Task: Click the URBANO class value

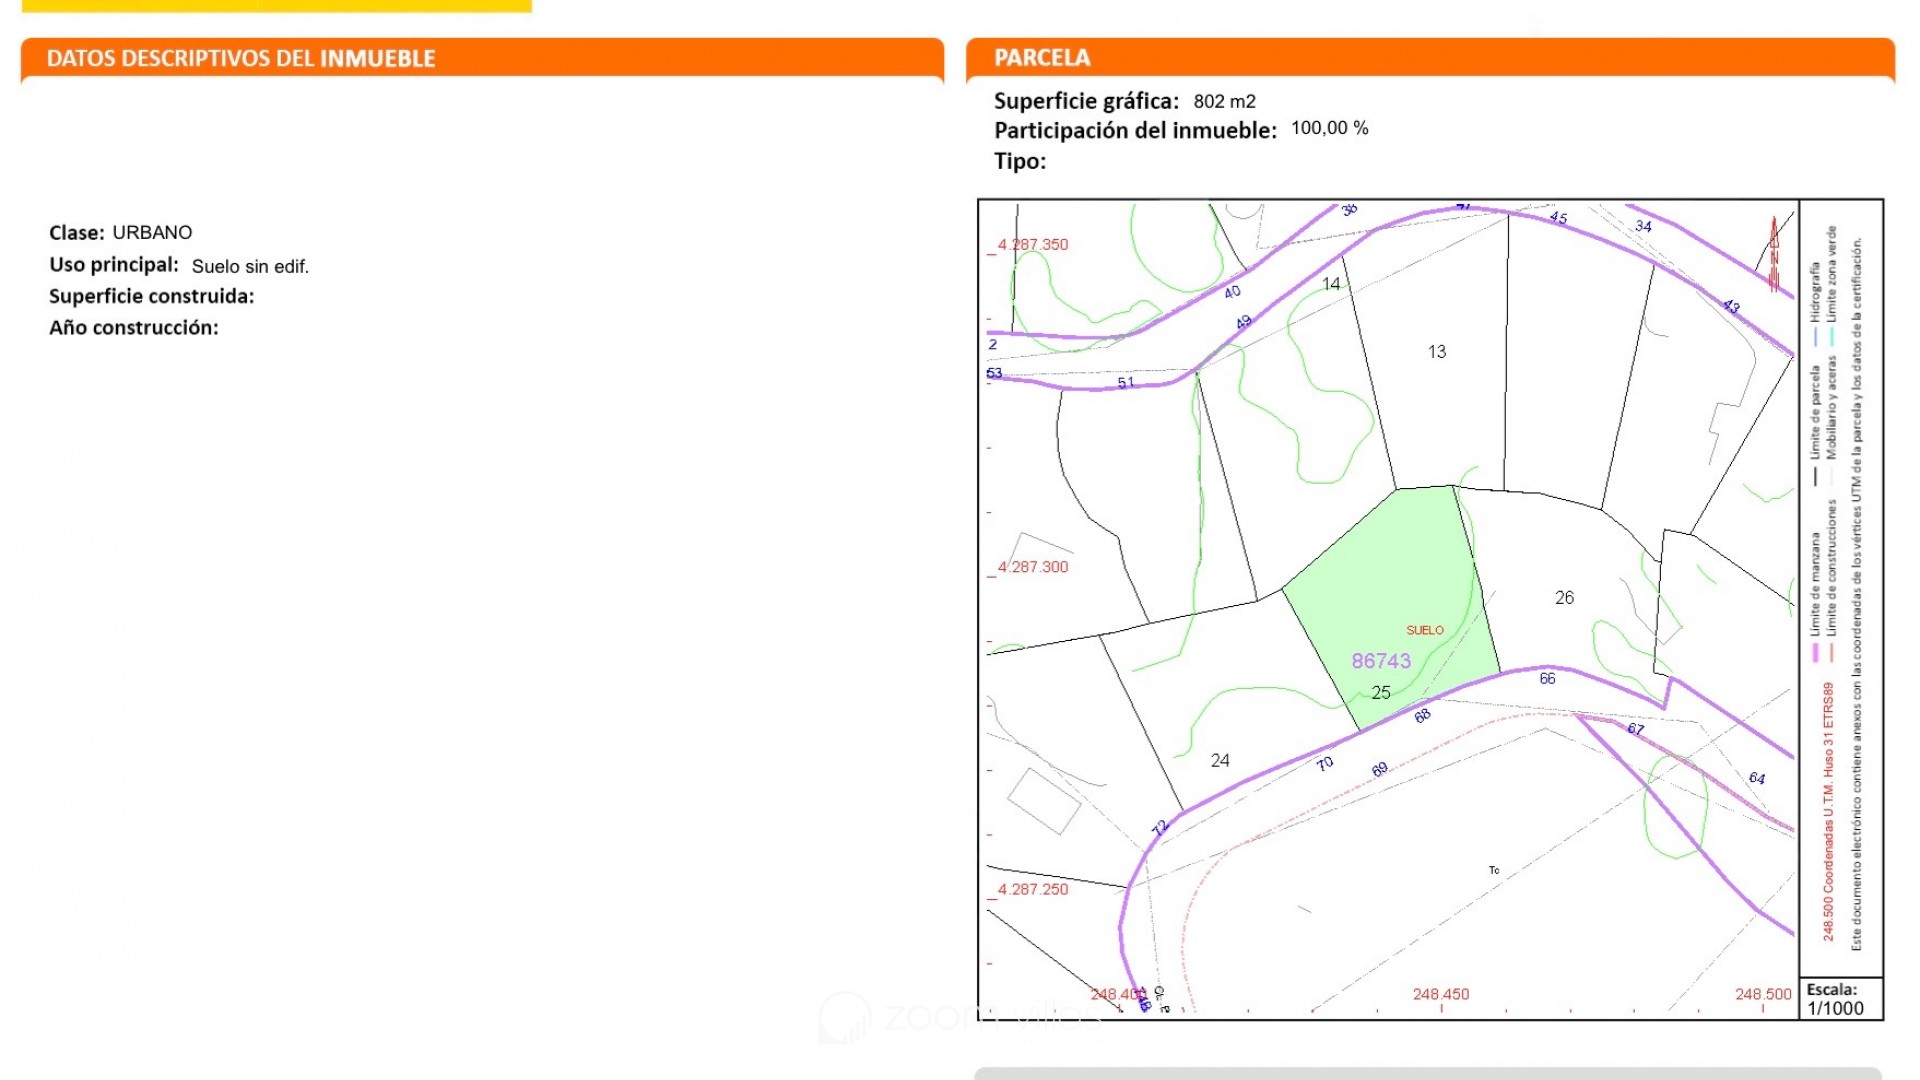Action: 152,233
